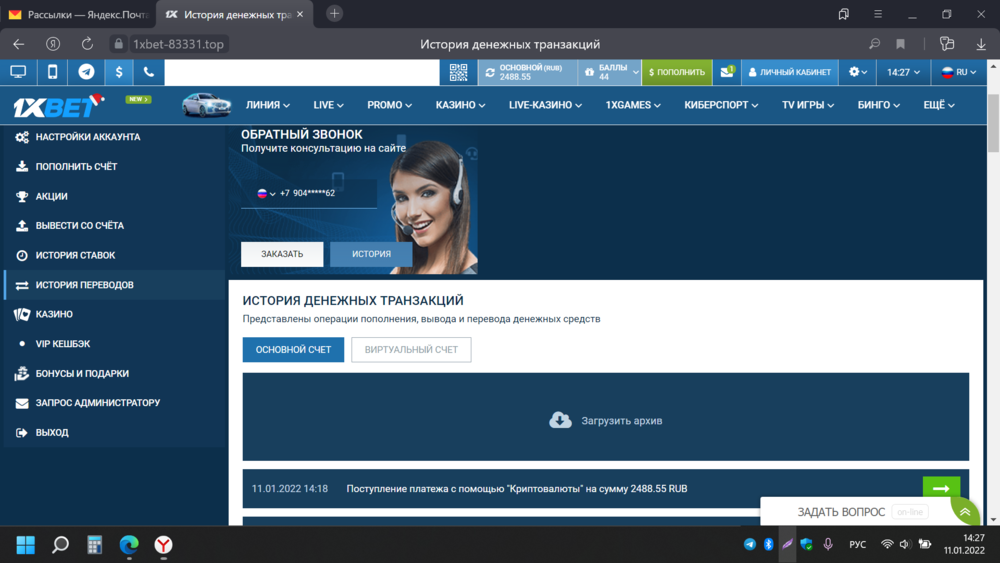The width and height of the screenshot is (1000, 563).
Task: Select ИСТОРИЯ ПЕРЕВОДОВ in sidebar
Action: coord(115,284)
